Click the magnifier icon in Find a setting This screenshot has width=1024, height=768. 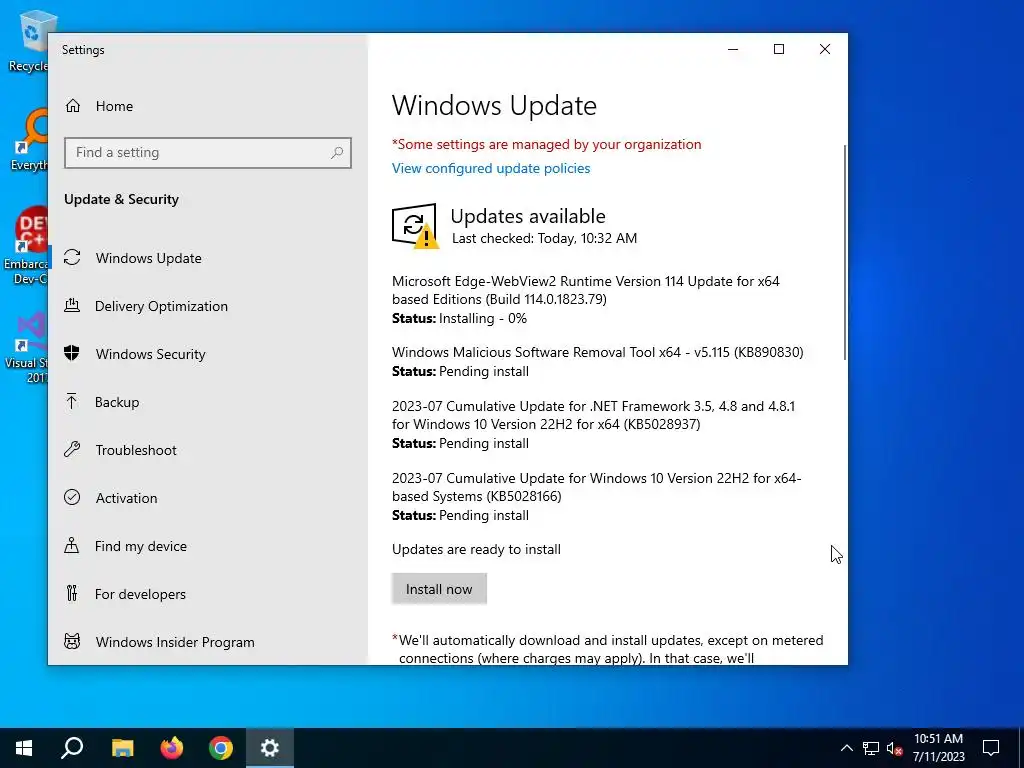point(337,153)
